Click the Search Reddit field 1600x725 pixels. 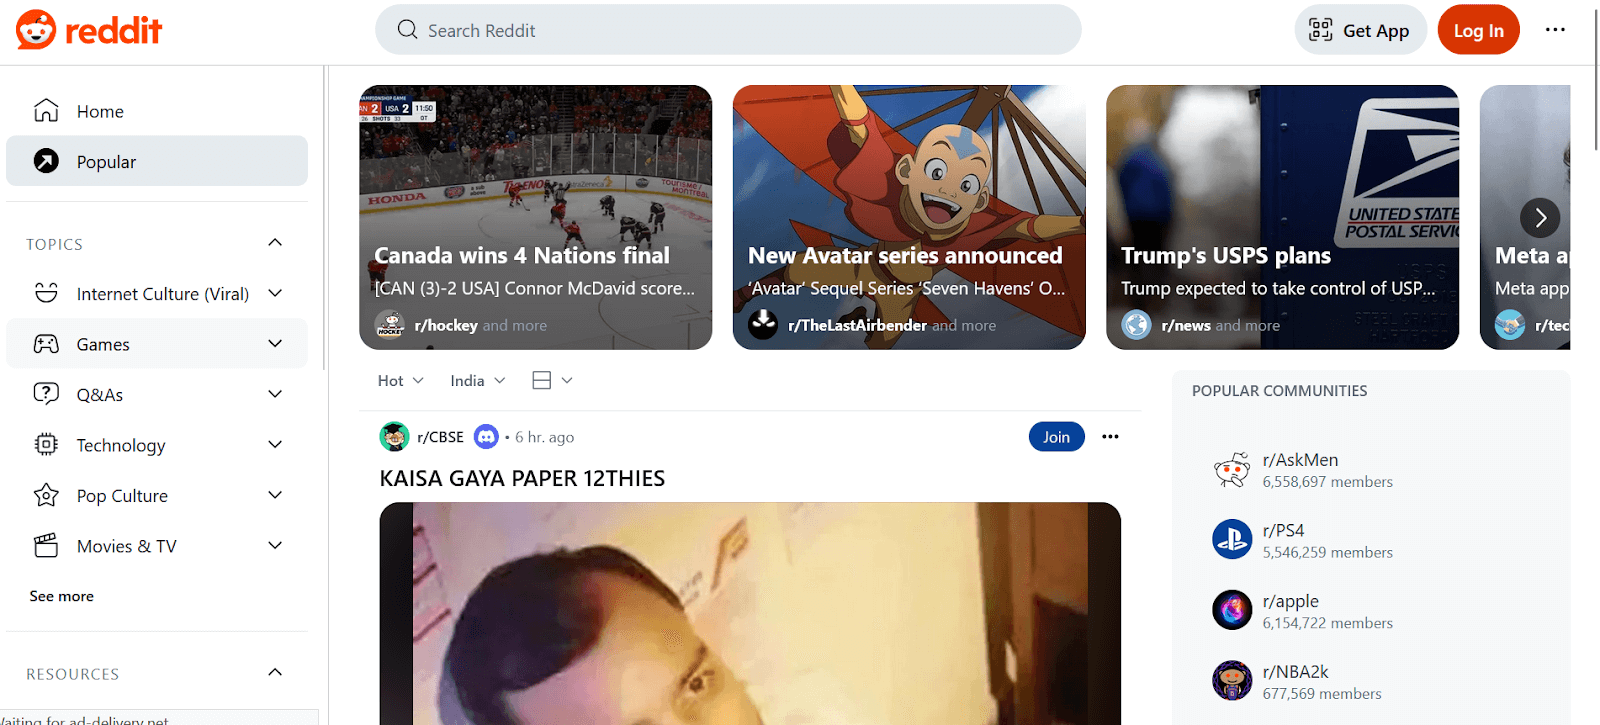coord(728,30)
